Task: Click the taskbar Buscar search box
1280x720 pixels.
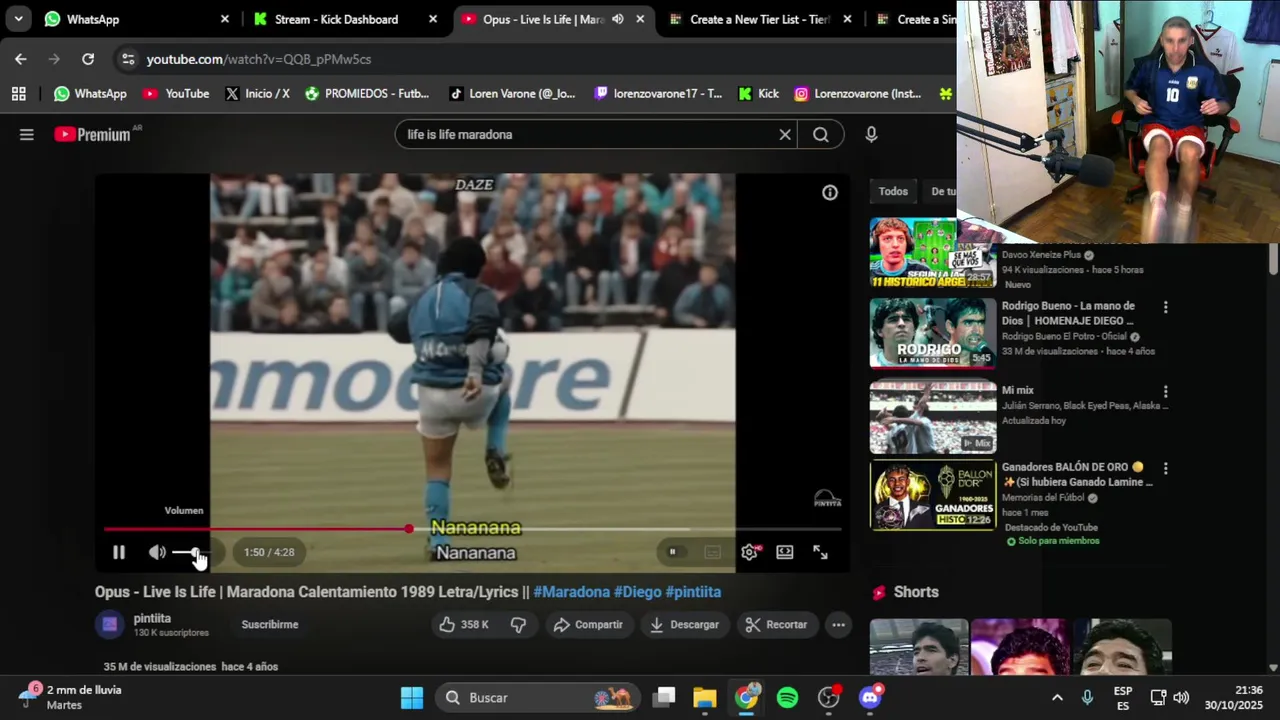Action: (540, 698)
